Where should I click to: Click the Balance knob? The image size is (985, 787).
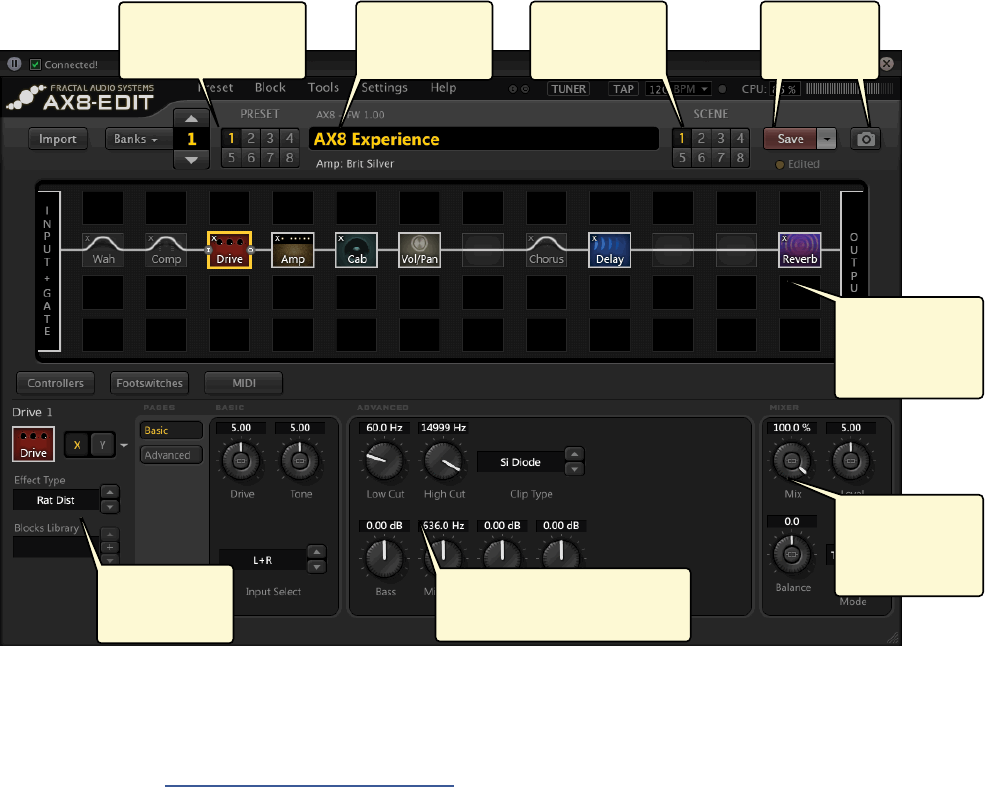(792, 554)
